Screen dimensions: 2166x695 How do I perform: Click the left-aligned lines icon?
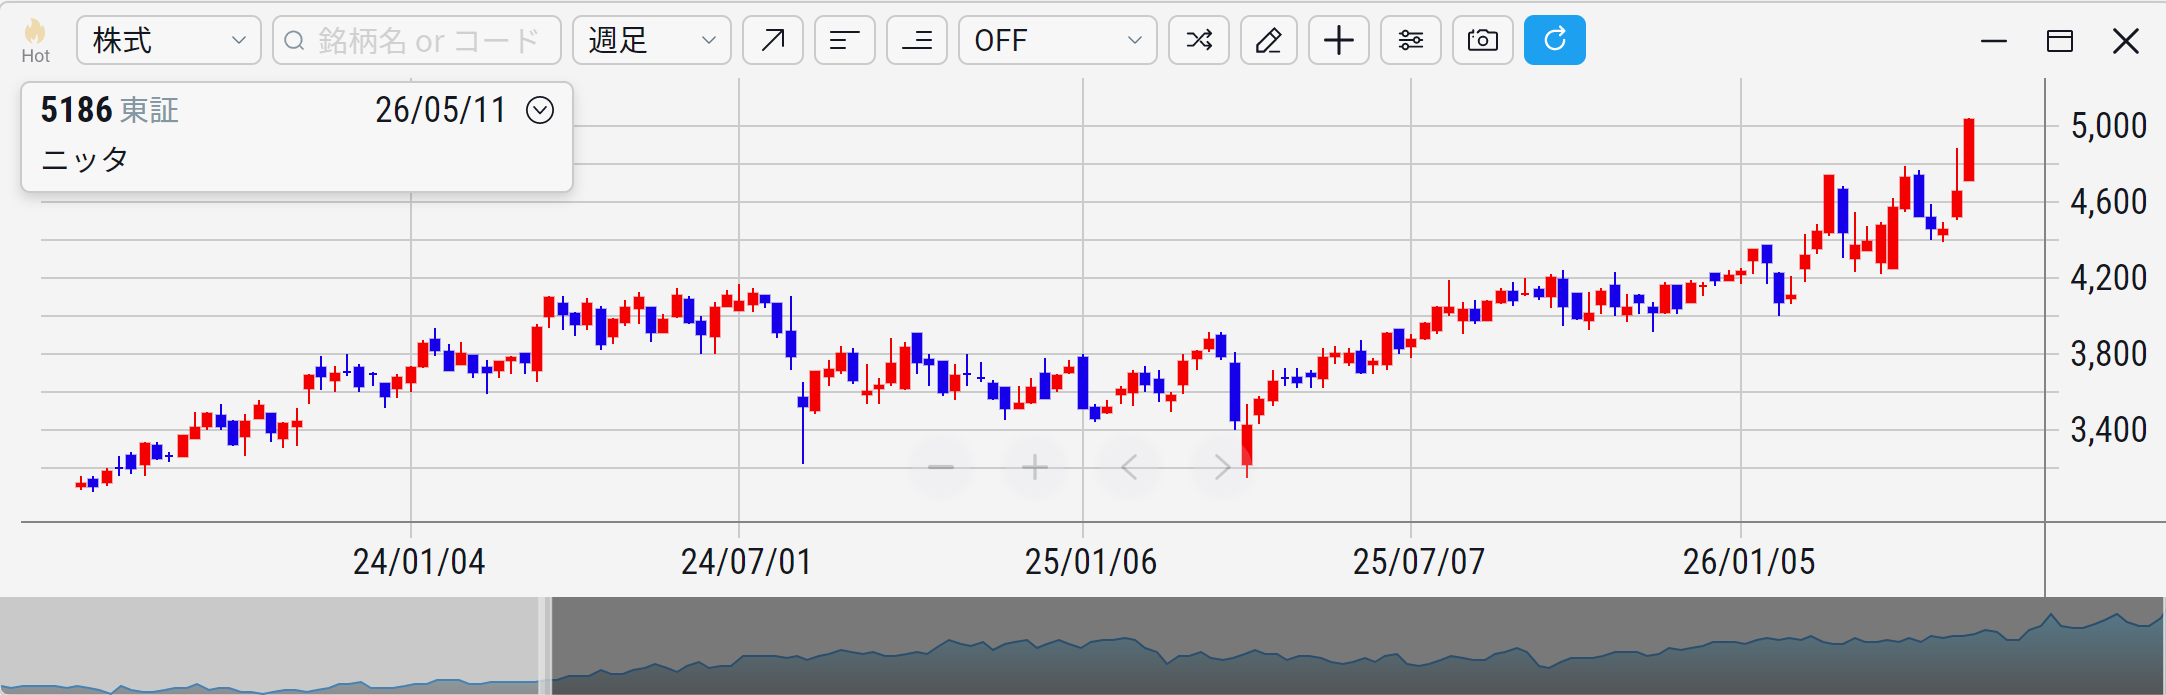click(845, 41)
